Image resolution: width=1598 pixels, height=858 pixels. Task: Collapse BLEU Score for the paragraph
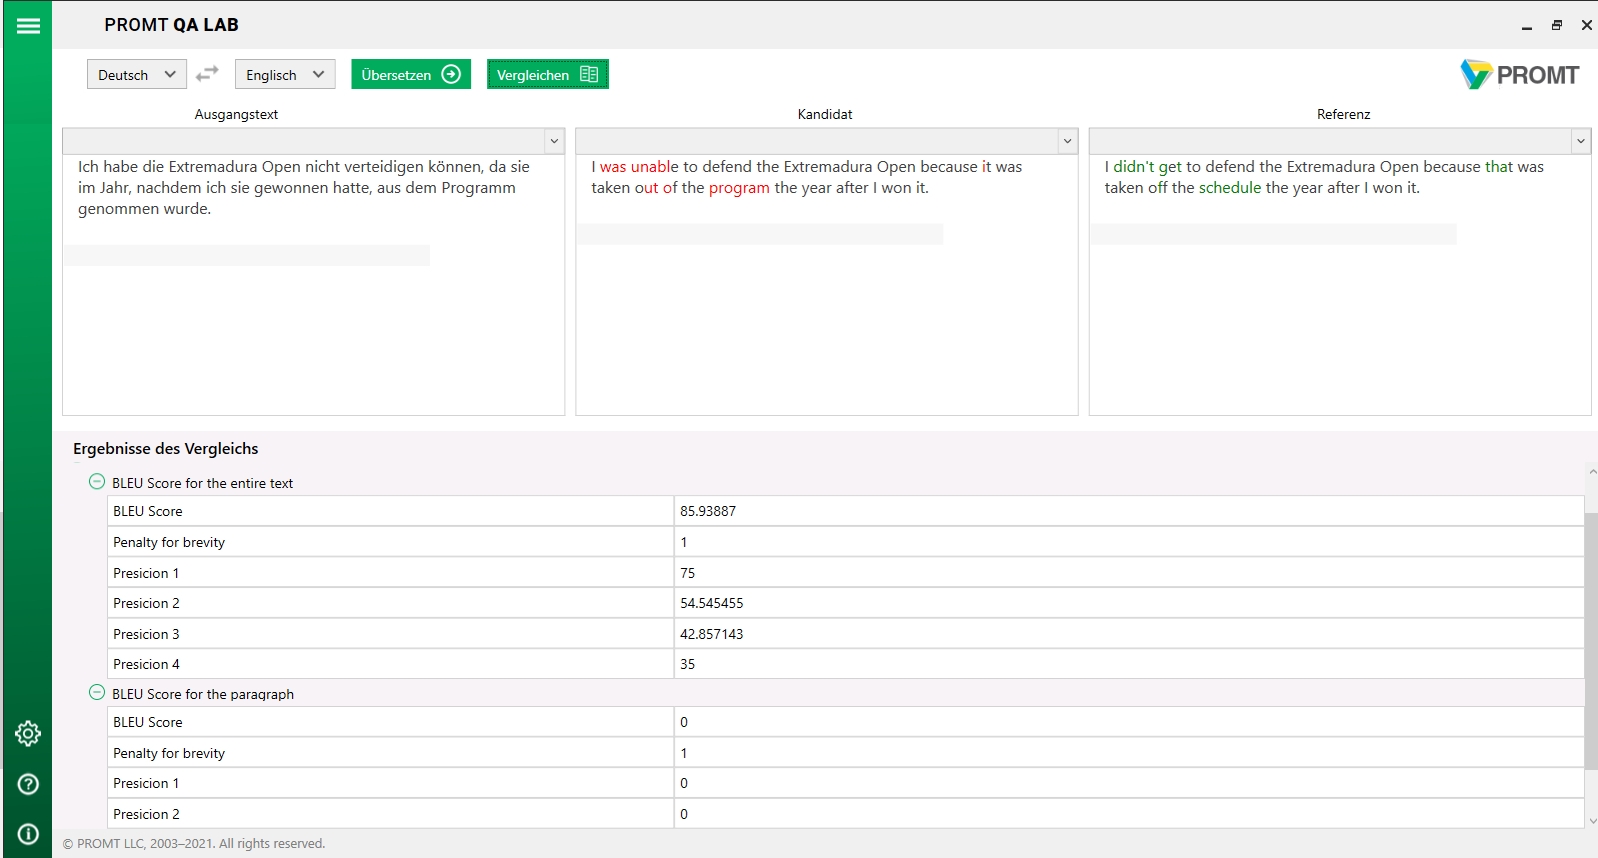pyautogui.click(x=97, y=693)
